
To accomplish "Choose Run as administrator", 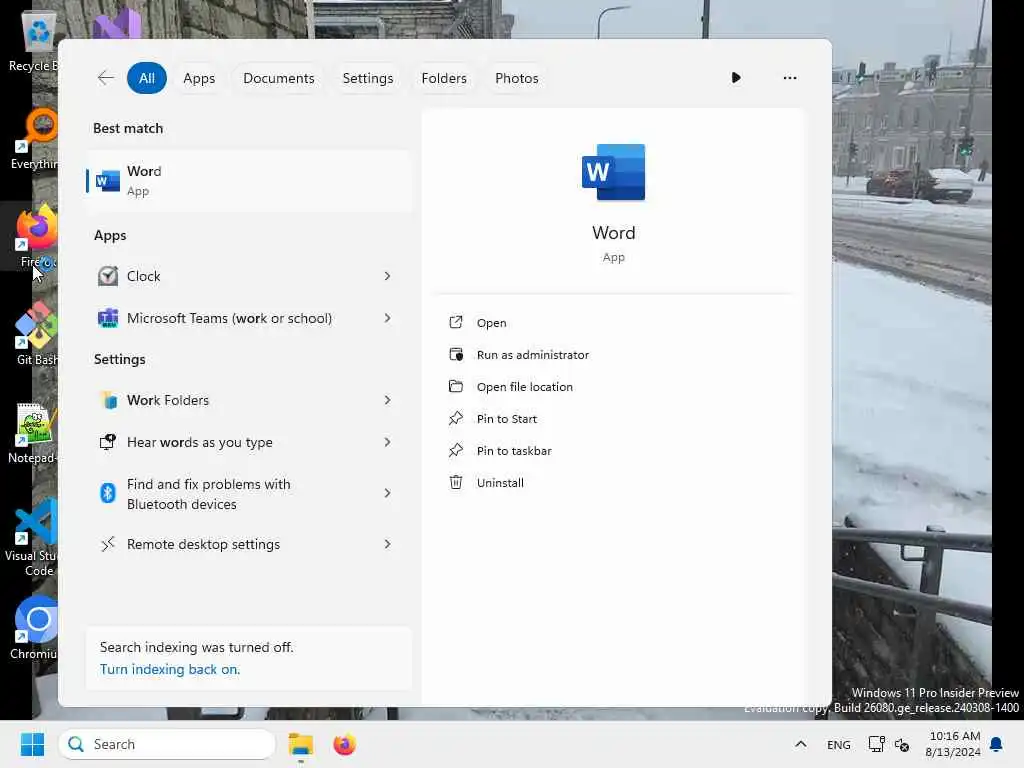I will tap(532, 355).
